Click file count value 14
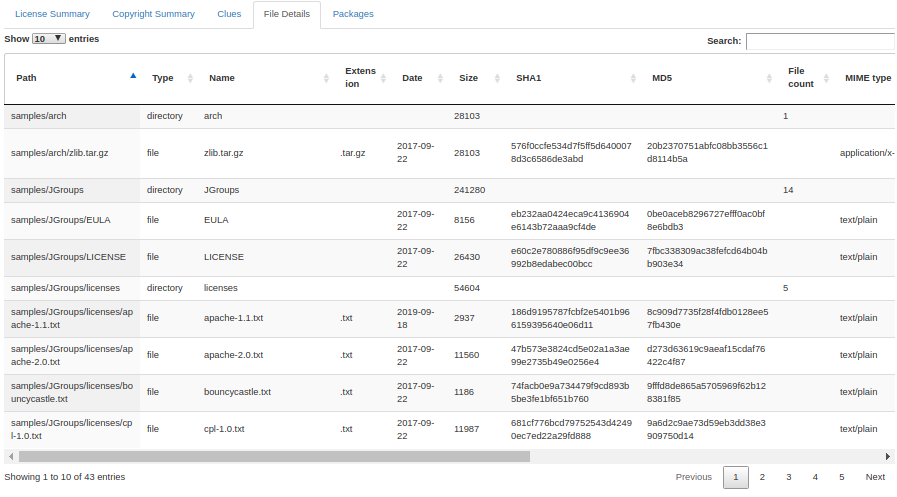The width and height of the screenshot is (897, 497). pyautogui.click(x=788, y=190)
